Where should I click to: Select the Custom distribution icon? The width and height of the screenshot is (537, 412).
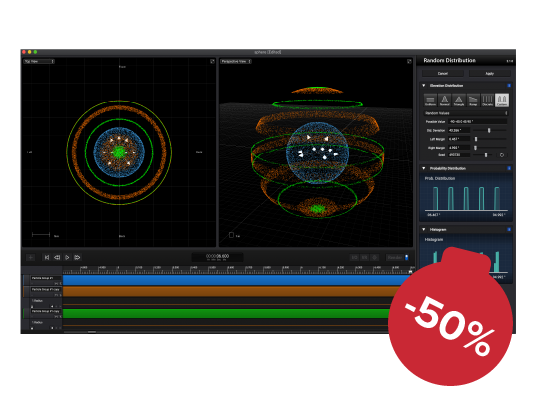tap(502, 100)
